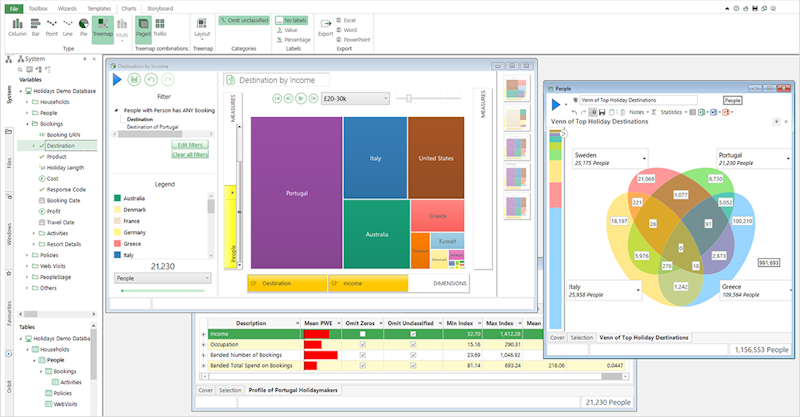Open the Layout treemap icon

point(202,28)
